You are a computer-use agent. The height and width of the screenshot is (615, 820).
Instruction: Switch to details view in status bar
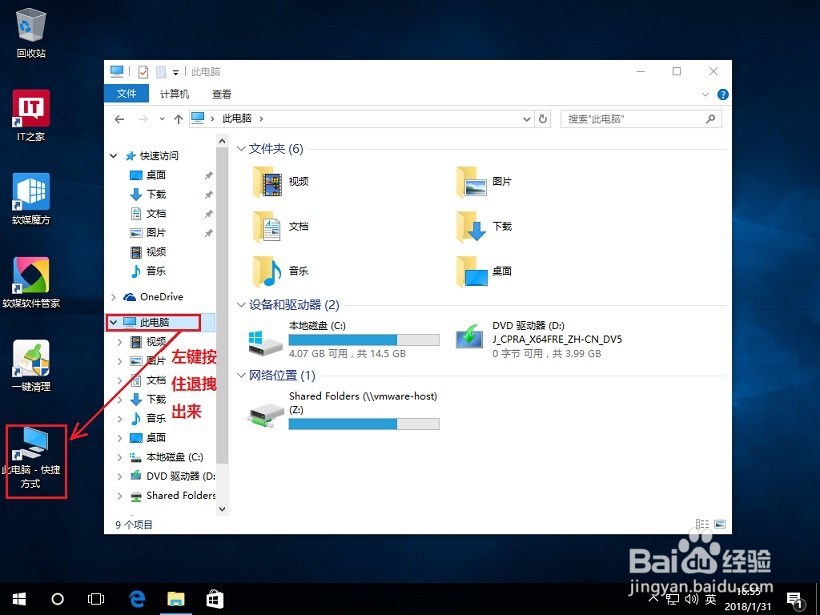point(702,523)
